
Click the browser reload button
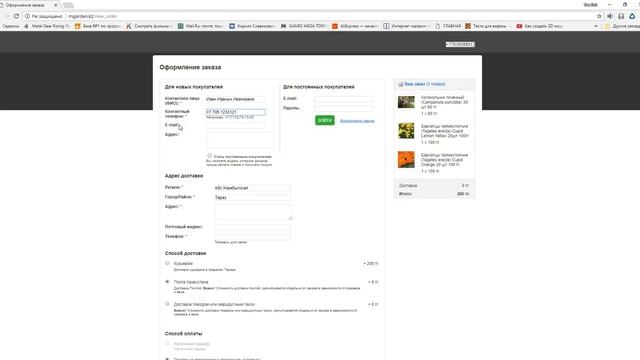click(16, 16)
